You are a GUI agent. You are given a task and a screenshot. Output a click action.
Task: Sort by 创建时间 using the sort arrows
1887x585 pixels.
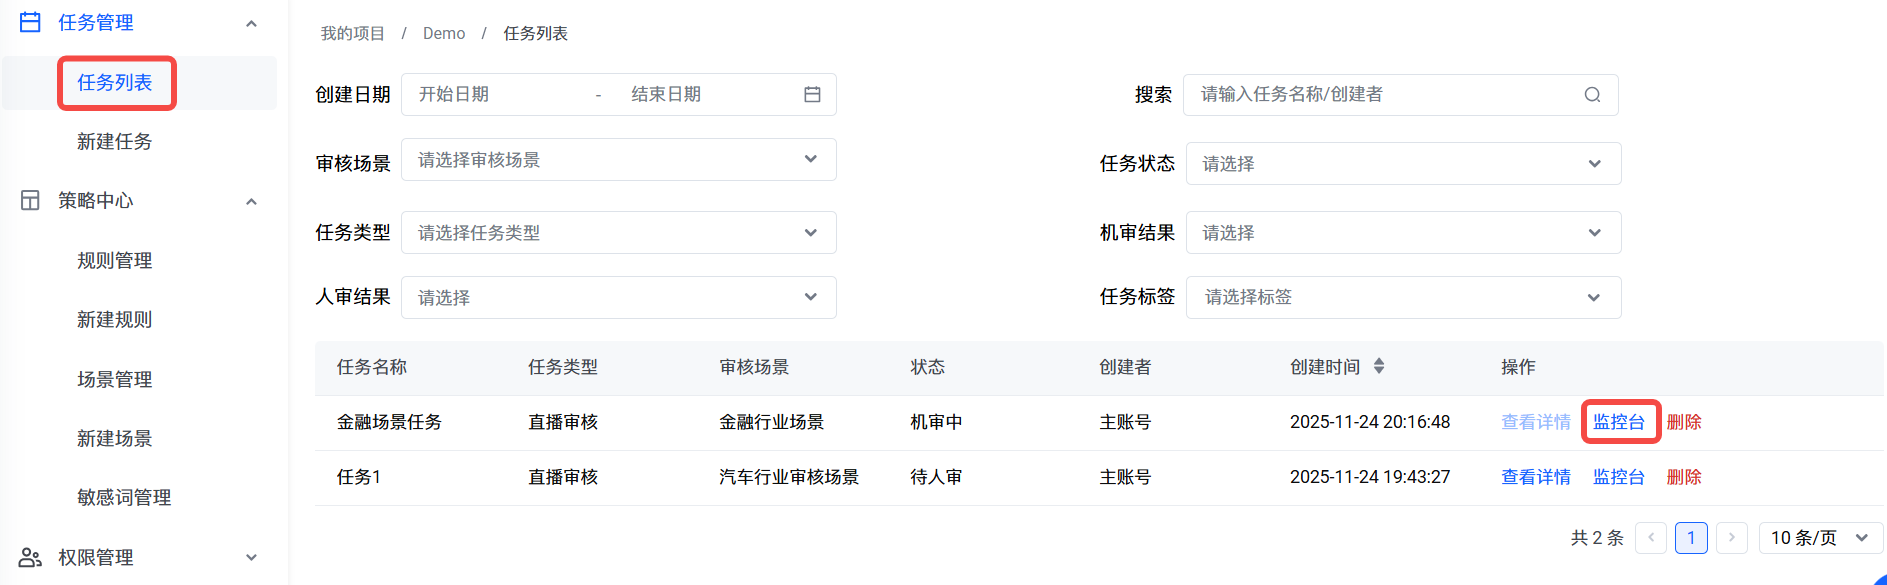[1379, 366]
